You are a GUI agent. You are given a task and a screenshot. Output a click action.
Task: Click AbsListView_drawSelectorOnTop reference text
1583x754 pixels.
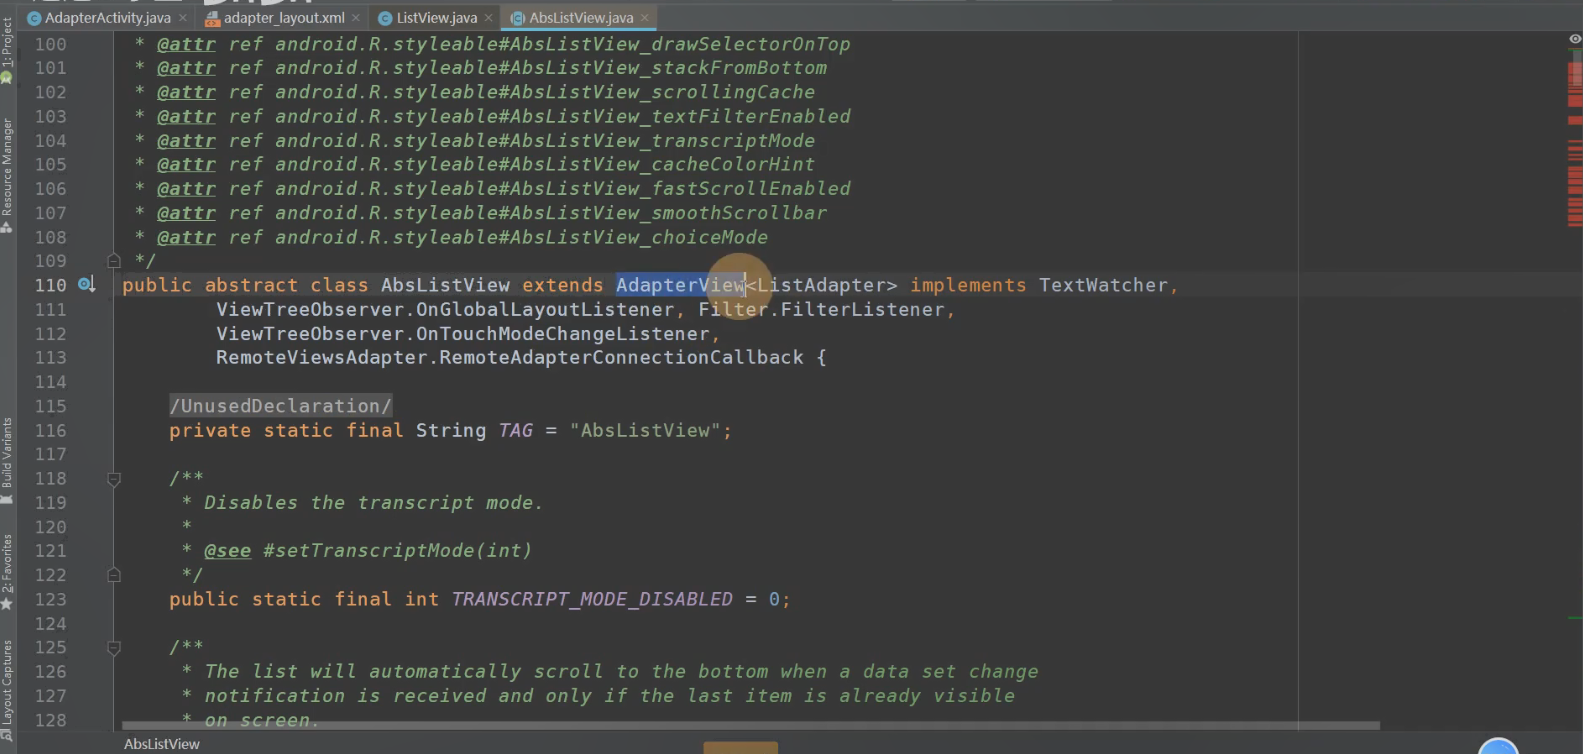(680, 44)
